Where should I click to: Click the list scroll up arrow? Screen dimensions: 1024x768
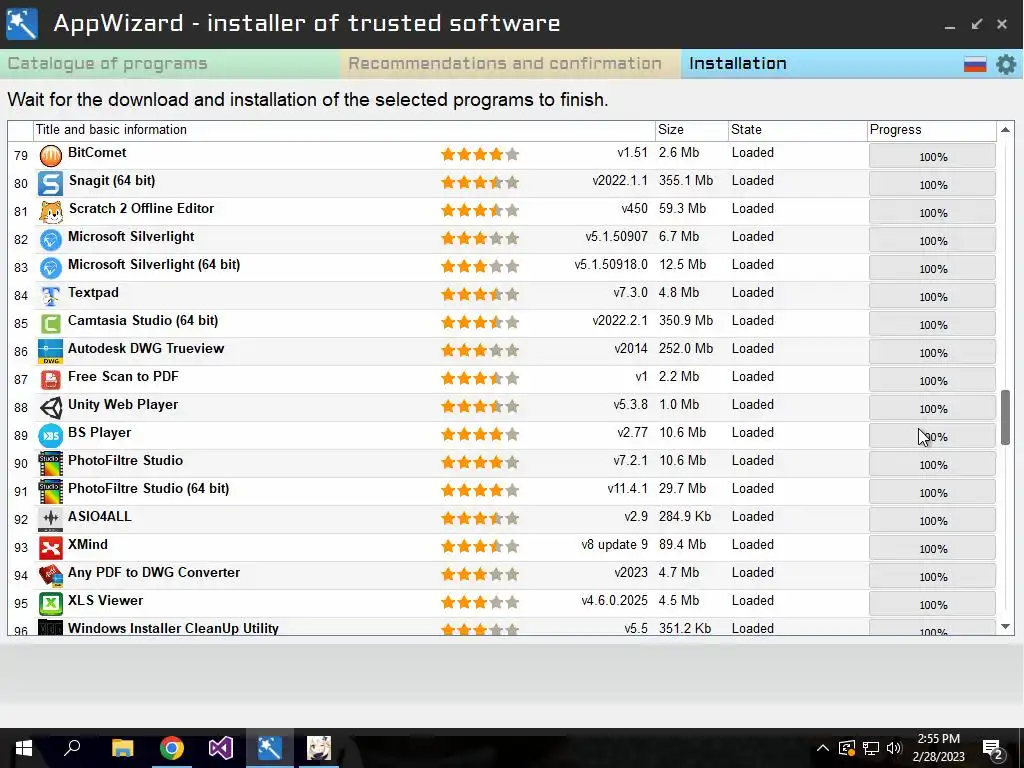1006,130
